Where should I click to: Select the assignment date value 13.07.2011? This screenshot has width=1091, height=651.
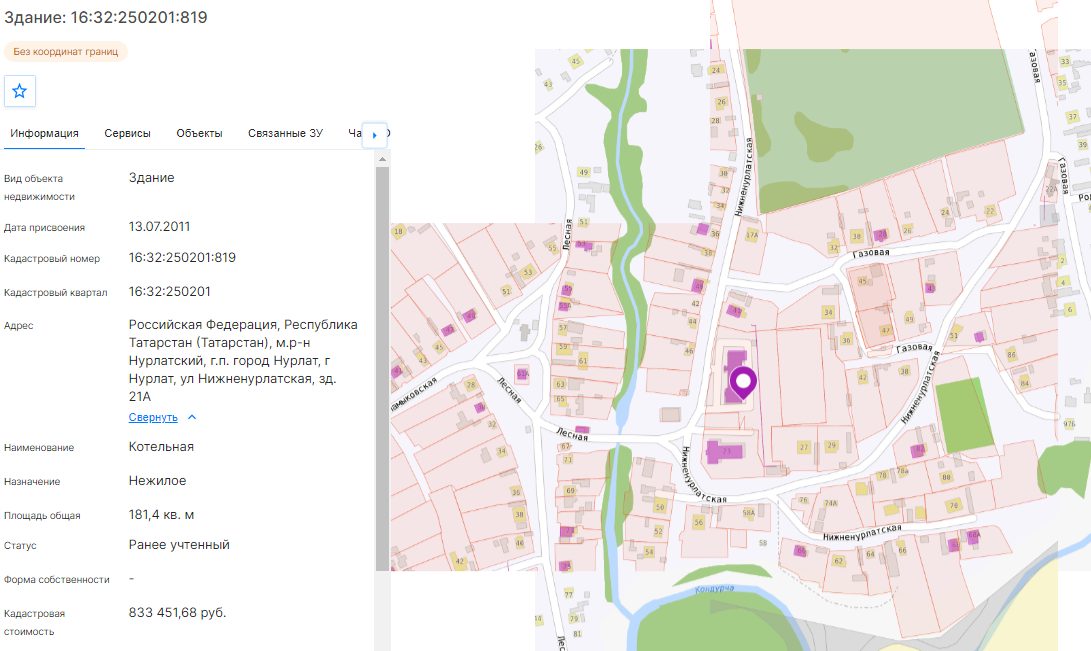[159, 227]
